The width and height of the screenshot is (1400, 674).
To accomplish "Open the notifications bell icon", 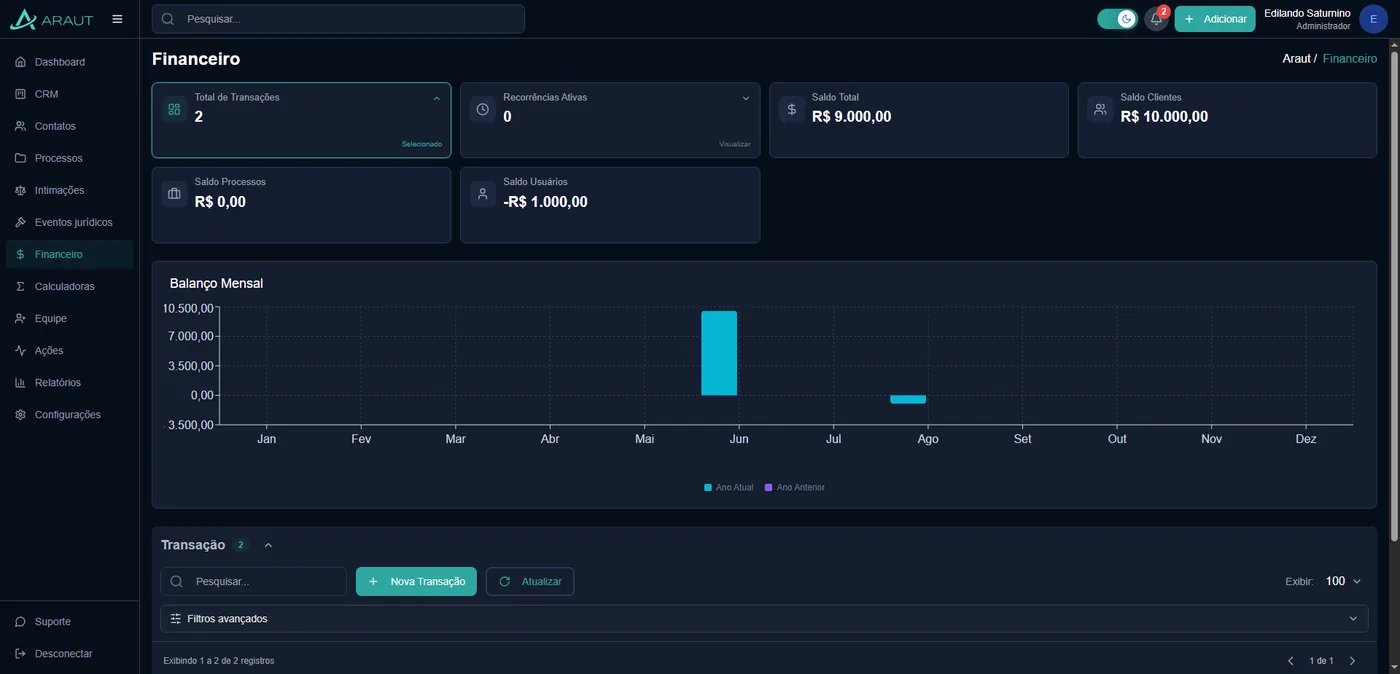I will pyautogui.click(x=1156, y=19).
